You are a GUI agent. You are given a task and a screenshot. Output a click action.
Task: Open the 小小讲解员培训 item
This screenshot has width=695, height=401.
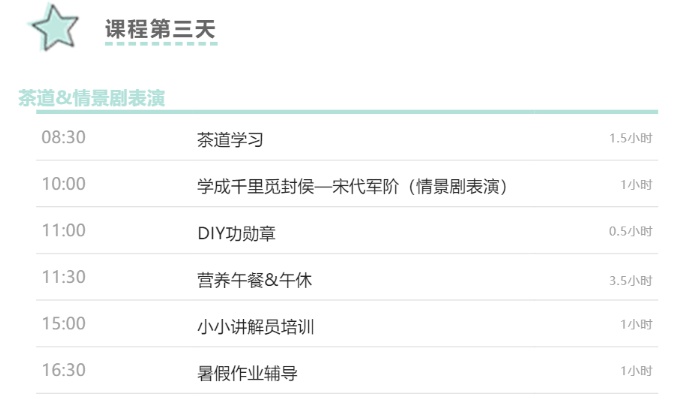click(x=256, y=327)
